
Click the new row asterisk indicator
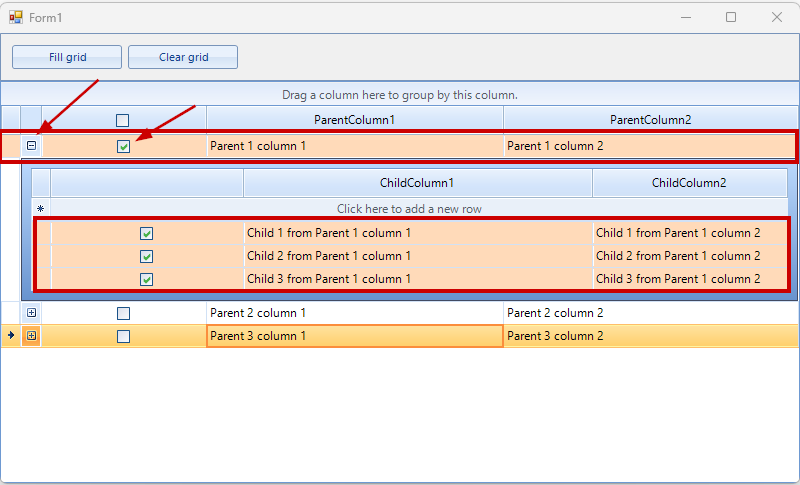click(x=41, y=209)
